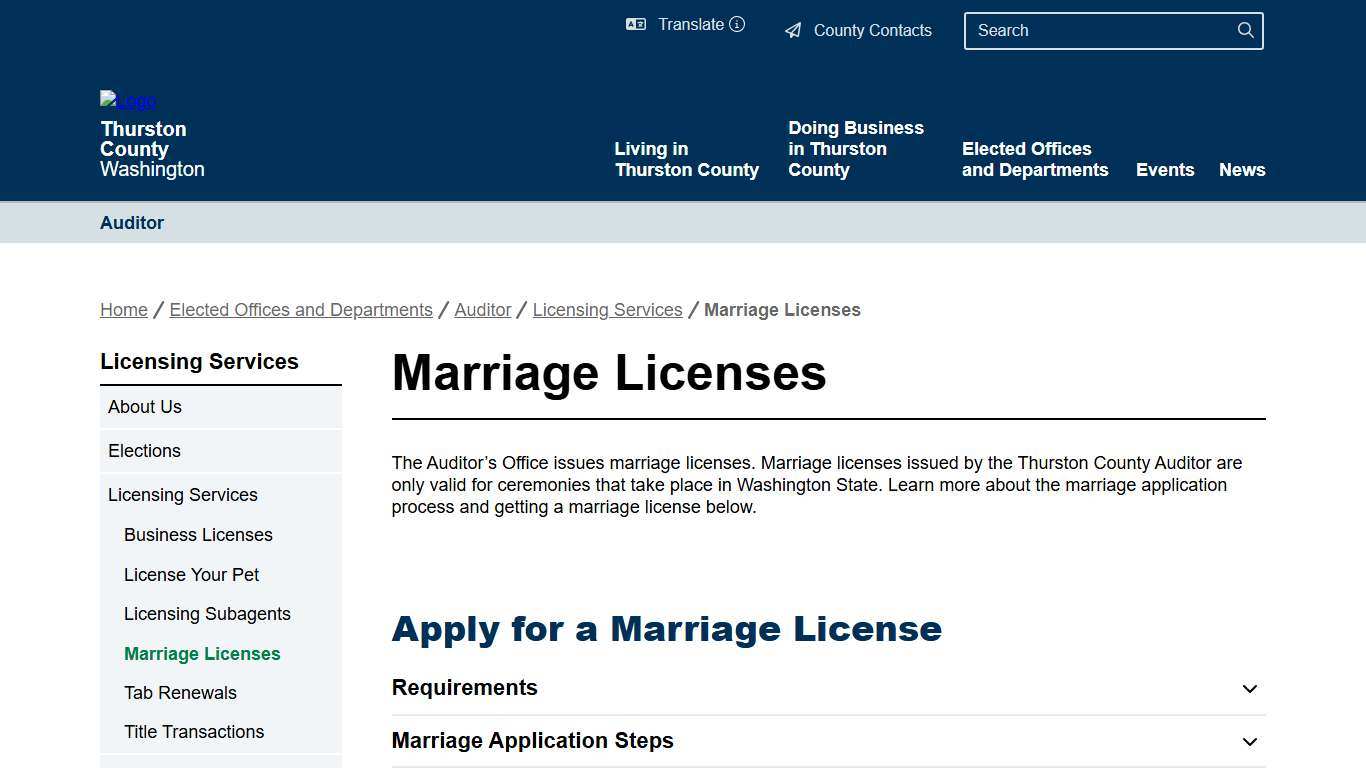
Task: Select Events in the navigation bar
Action: [1165, 169]
